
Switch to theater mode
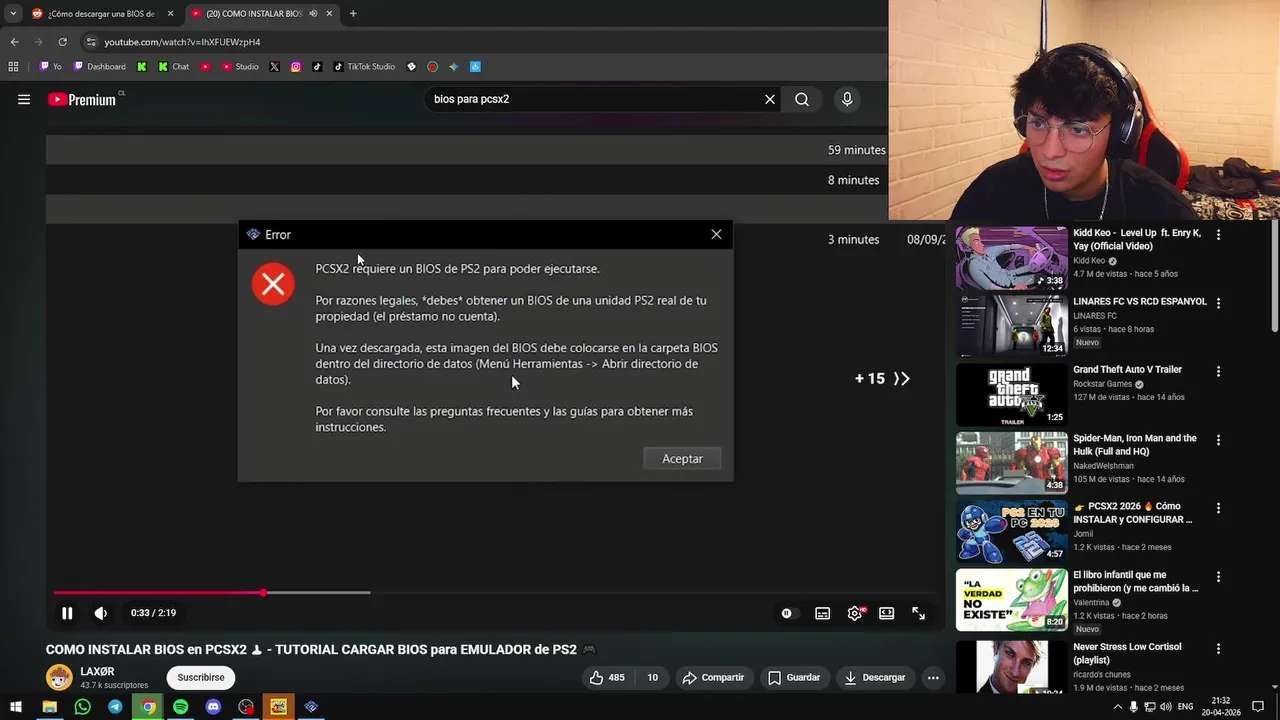(886, 613)
